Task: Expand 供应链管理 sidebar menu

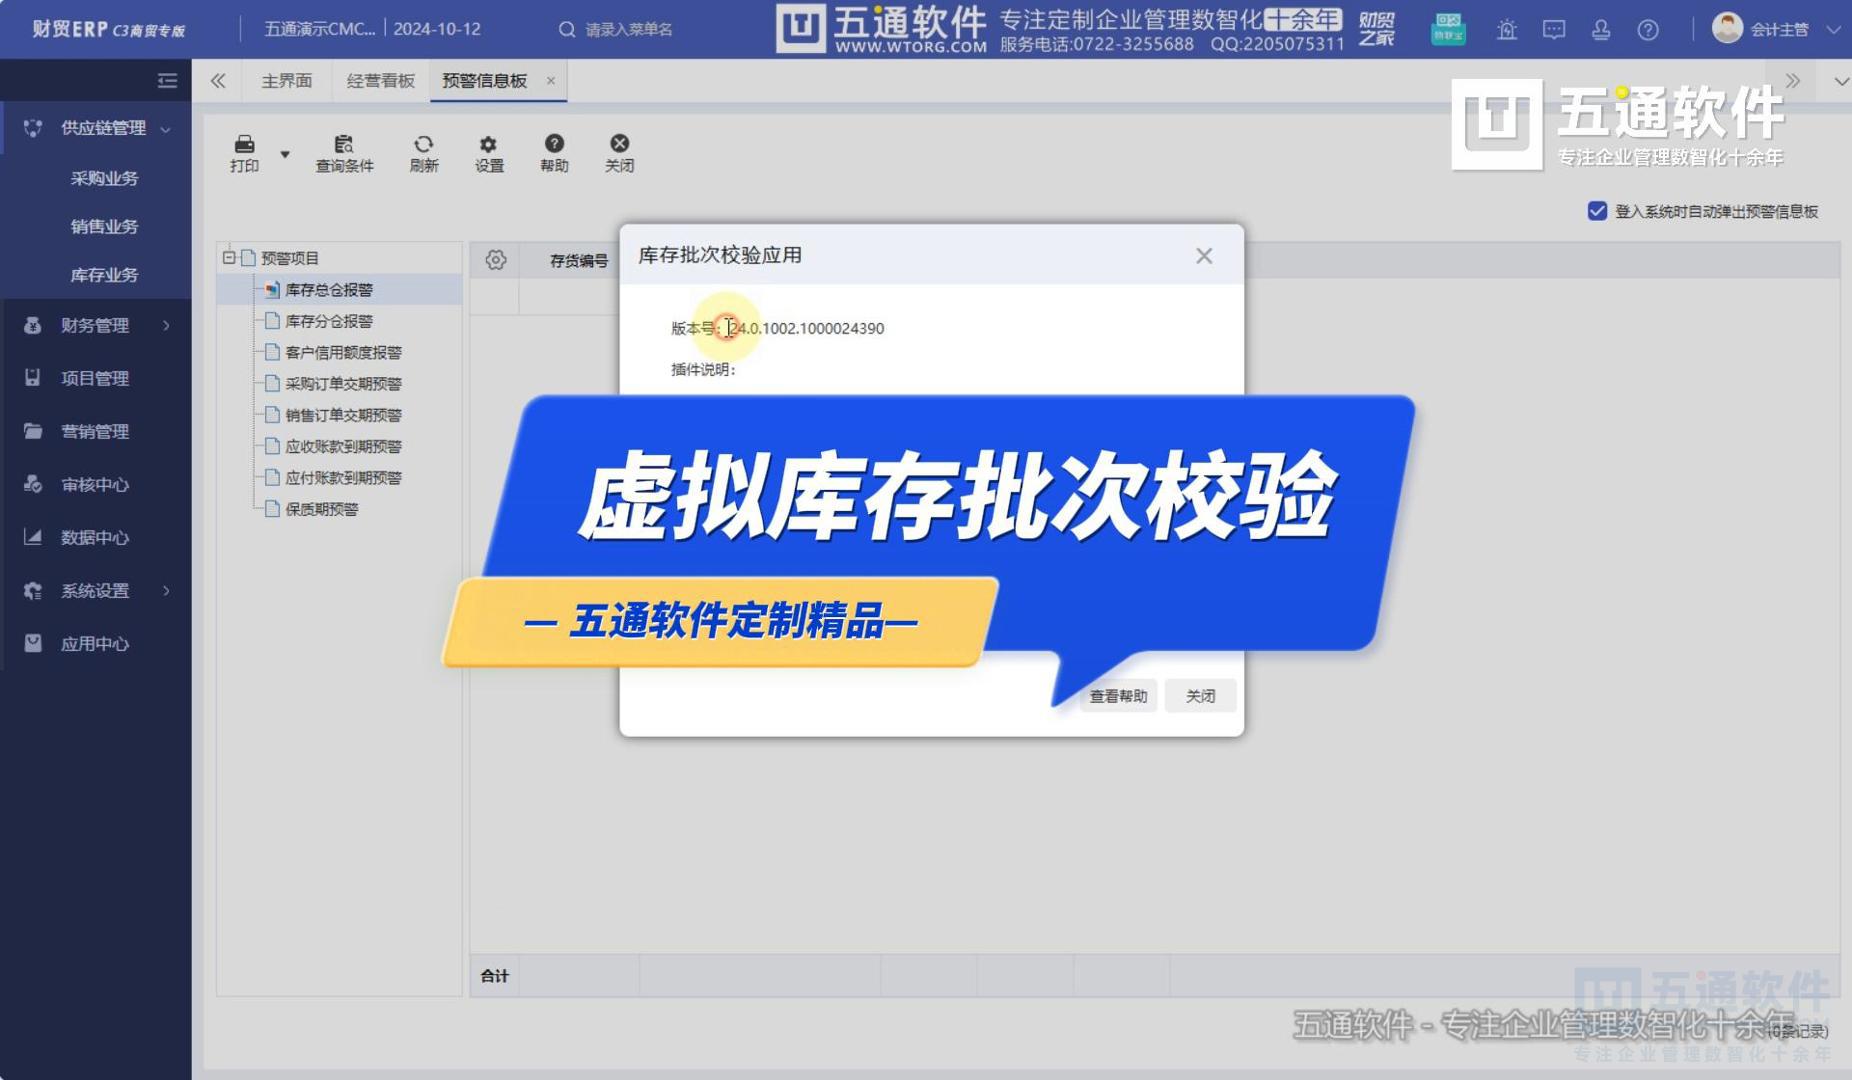Action: pyautogui.click(x=96, y=128)
